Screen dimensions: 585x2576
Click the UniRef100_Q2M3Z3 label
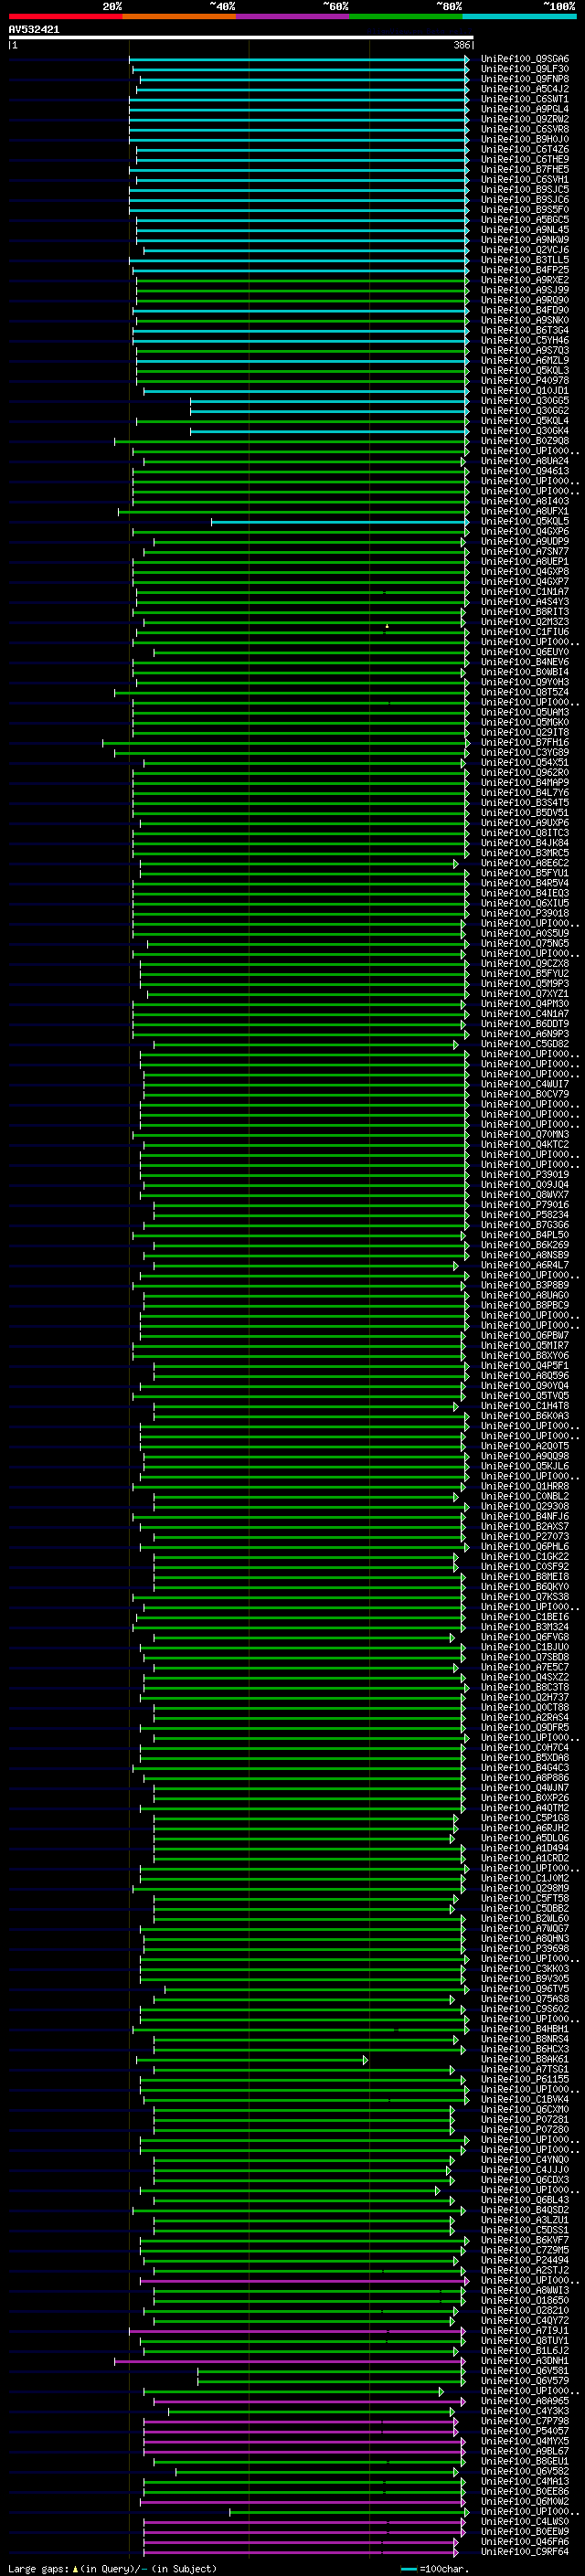click(x=525, y=622)
